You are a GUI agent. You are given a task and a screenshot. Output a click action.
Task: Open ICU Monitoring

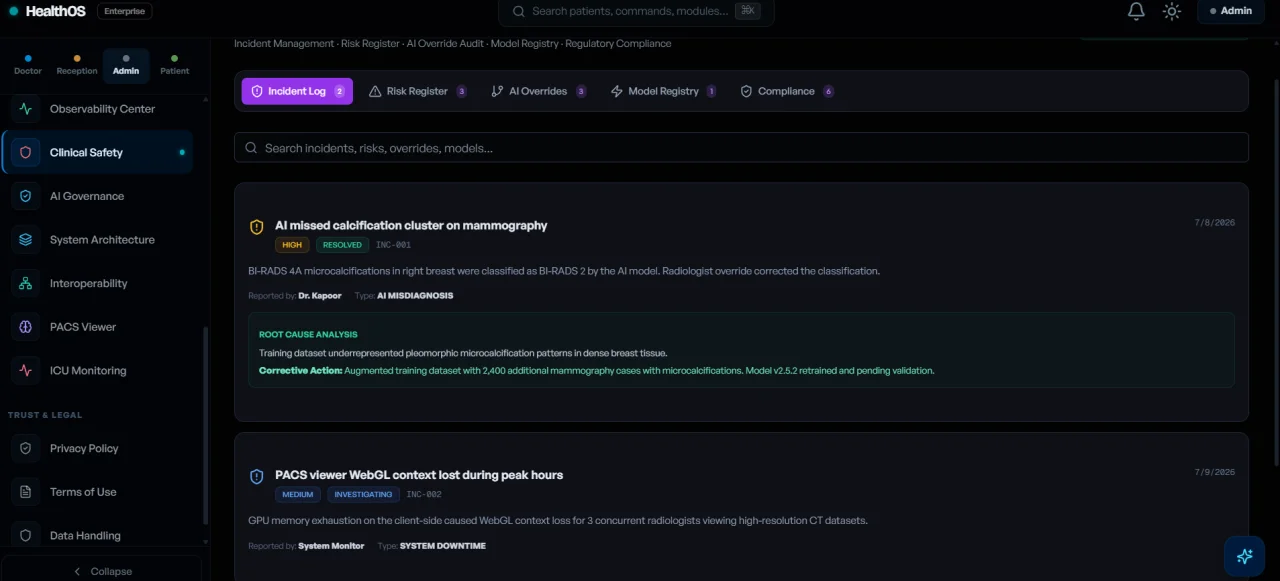[97, 371]
